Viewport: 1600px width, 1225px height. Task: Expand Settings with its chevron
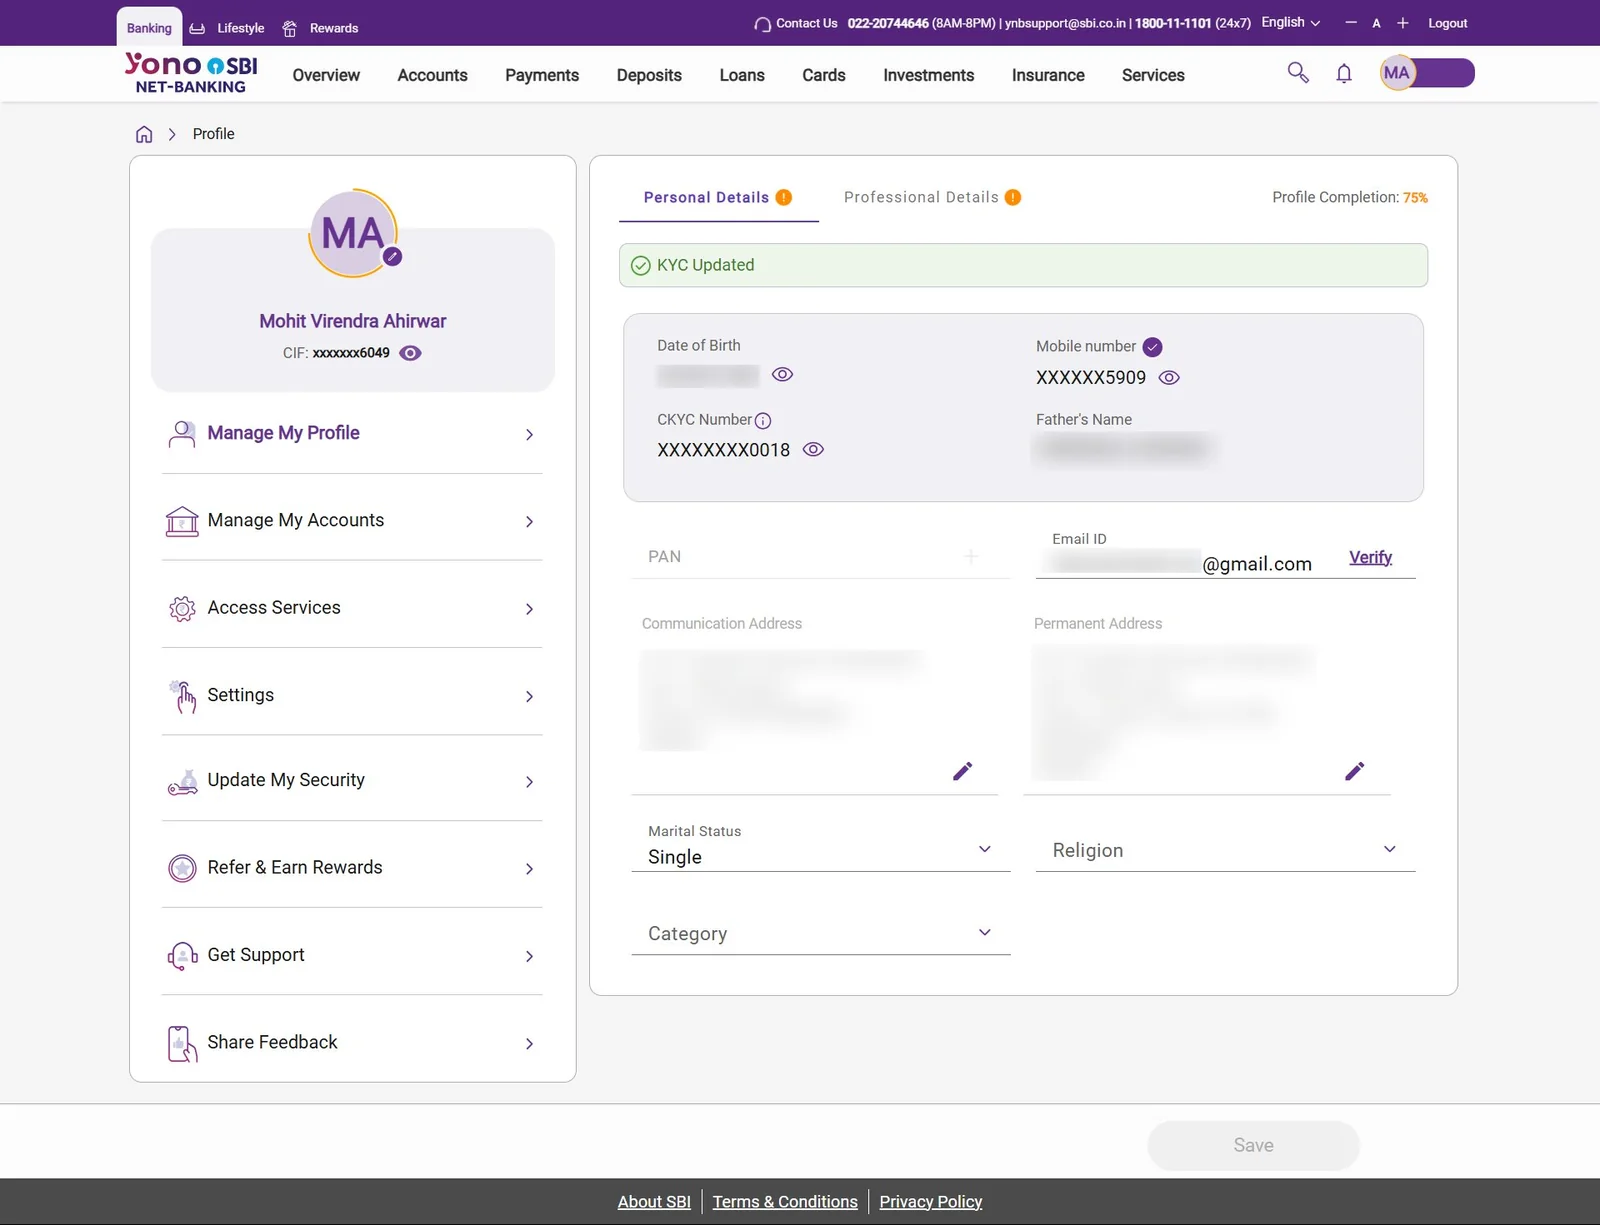click(x=529, y=696)
